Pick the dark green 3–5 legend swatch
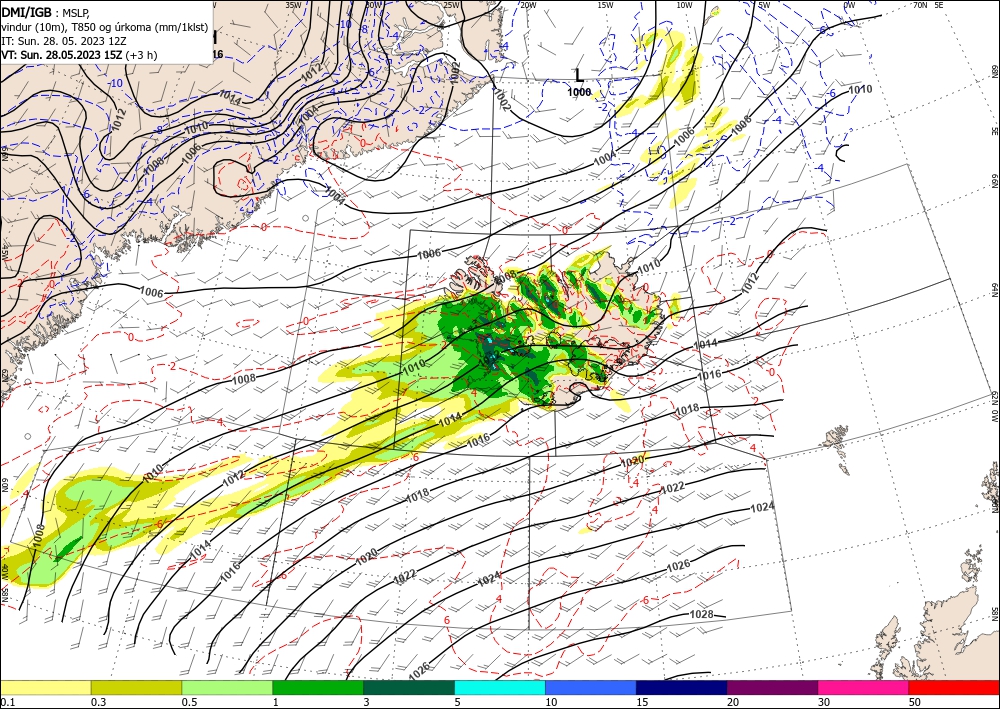The image size is (1000, 709). point(409,687)
